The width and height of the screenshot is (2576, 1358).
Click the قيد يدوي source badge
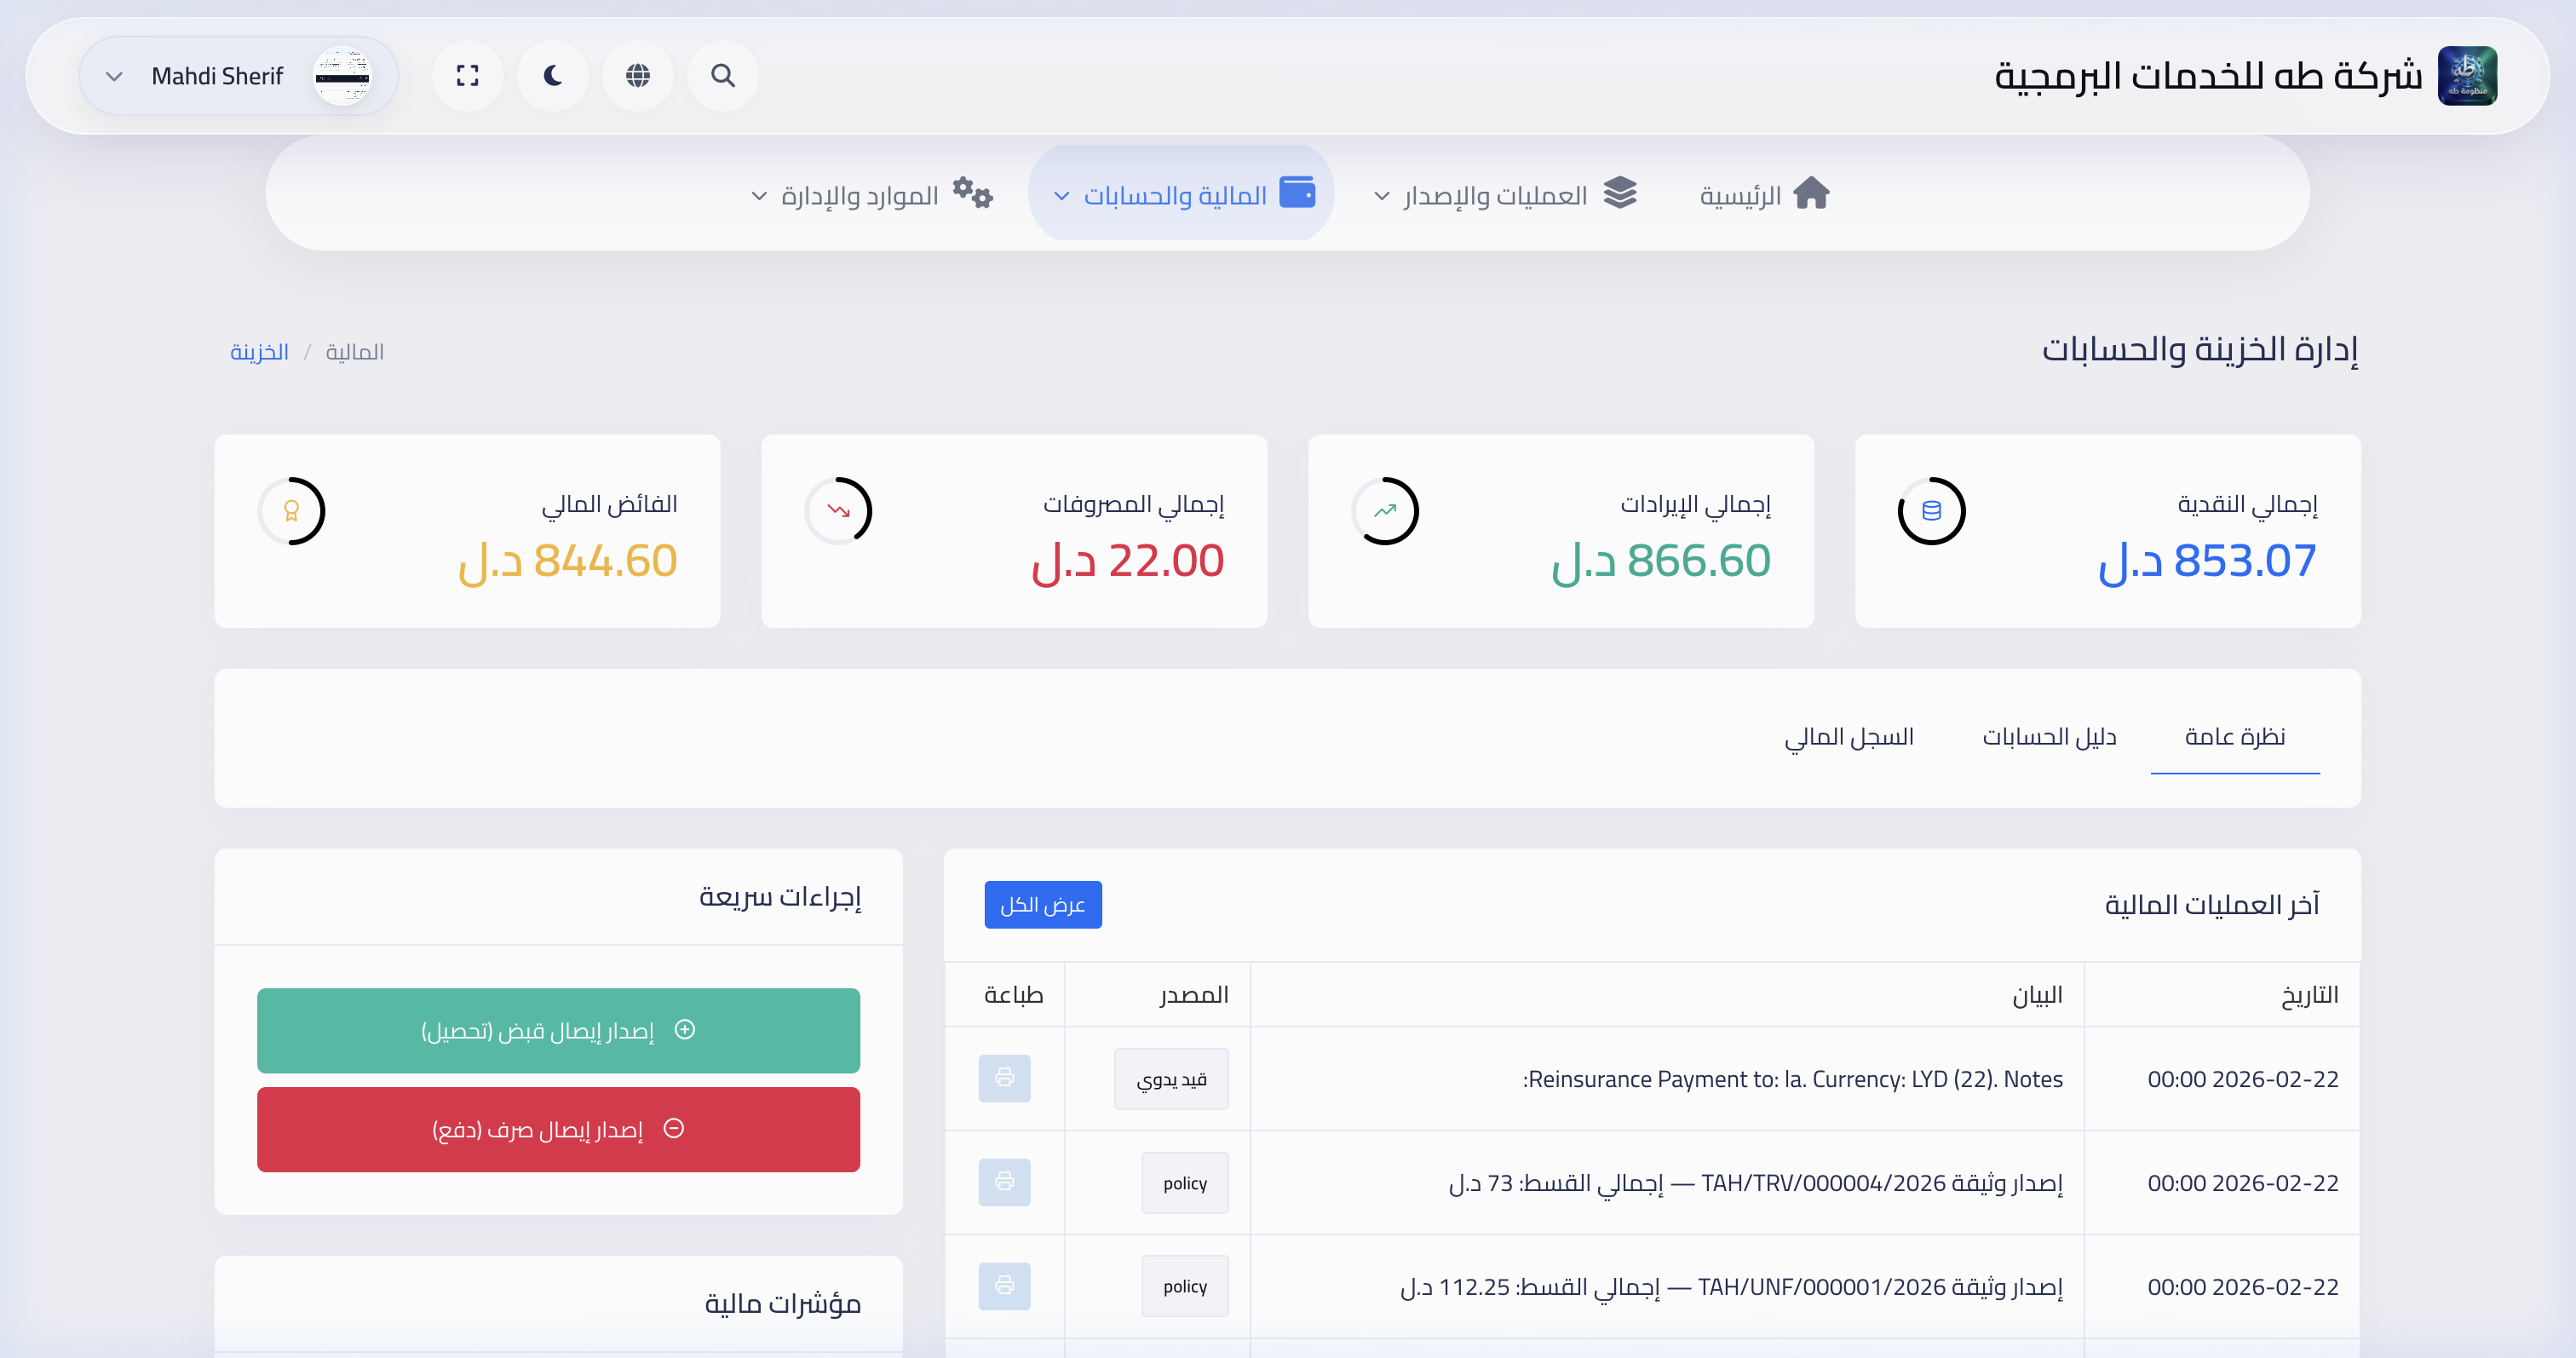click(x=1171, y=1079)
